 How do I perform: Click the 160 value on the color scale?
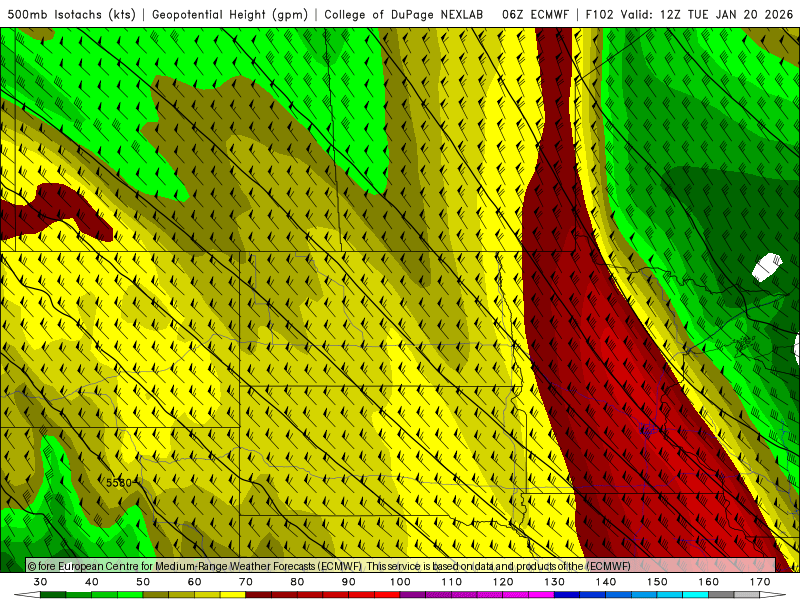click(709, 582)
